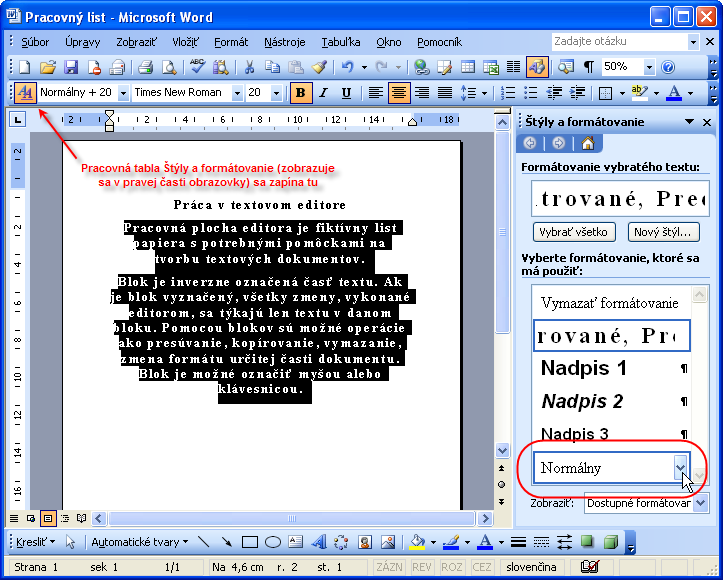
Task: Open the font name Times New Roman dropdown
Action: [237, 93]
